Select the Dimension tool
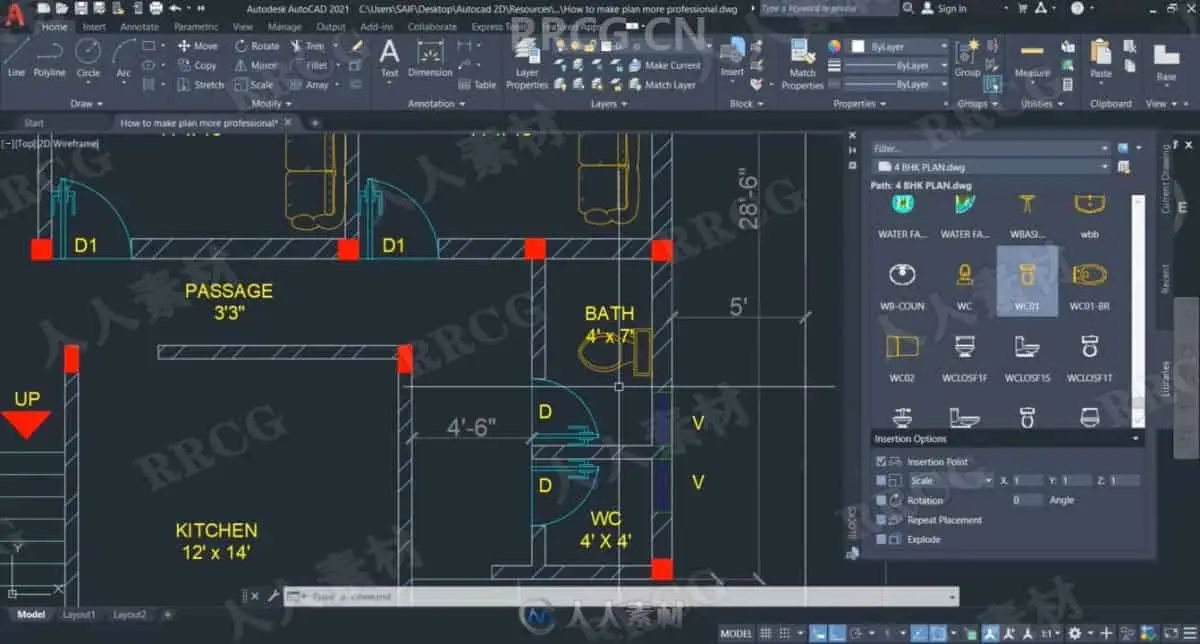 tap(430, 59)
